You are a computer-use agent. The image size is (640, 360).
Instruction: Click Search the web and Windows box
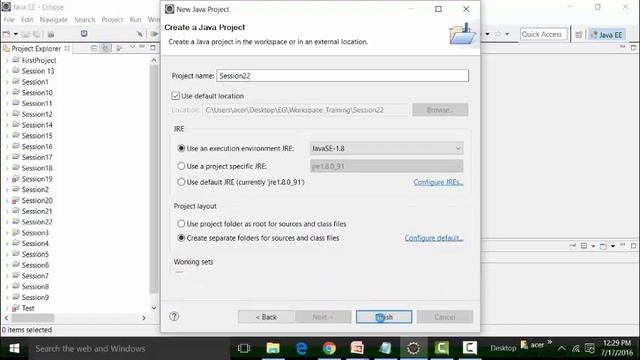(130, 348)
